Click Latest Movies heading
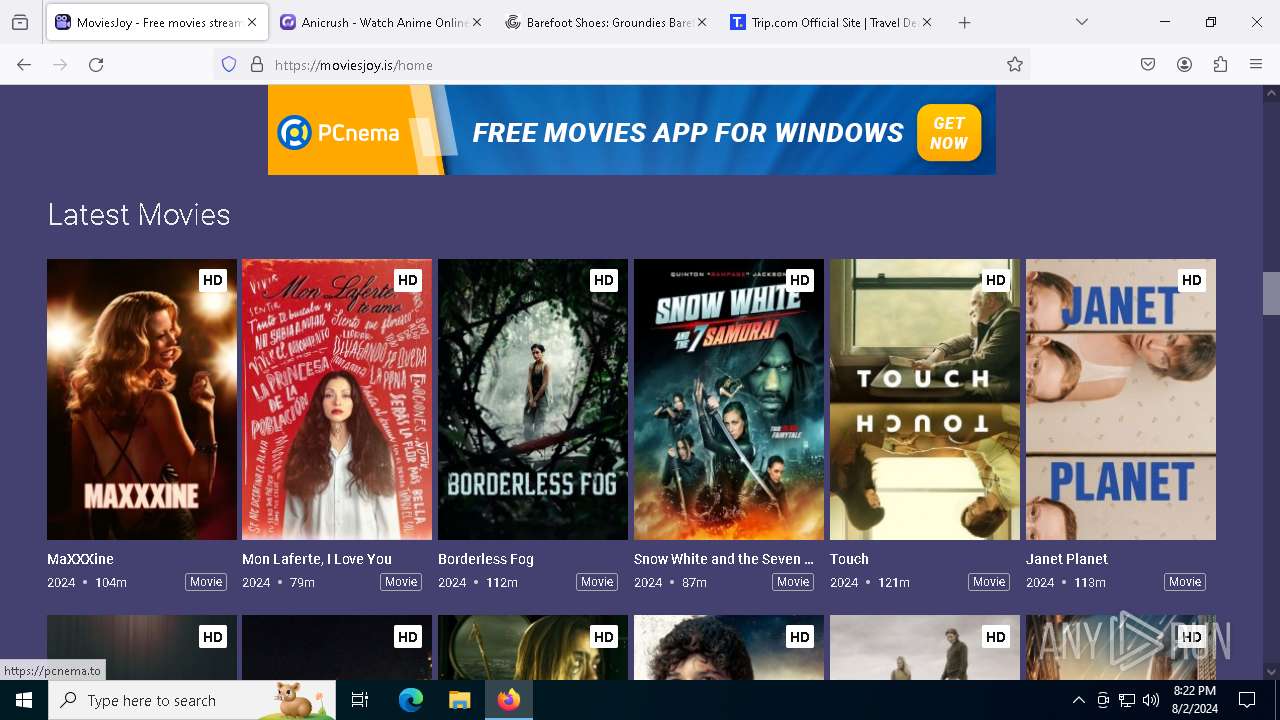1280x720 pixels. click(x=139, y=215)
